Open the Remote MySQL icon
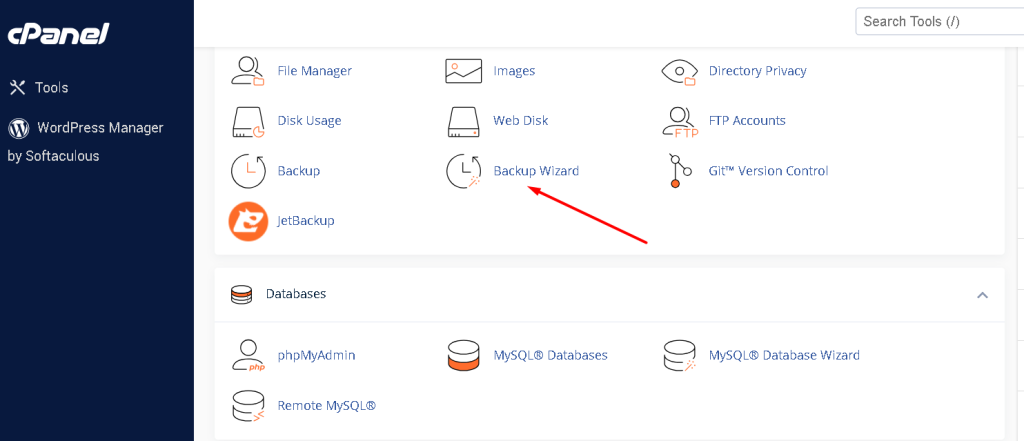The height and width of the screenshot is (441, 1024). pos(248,406)
